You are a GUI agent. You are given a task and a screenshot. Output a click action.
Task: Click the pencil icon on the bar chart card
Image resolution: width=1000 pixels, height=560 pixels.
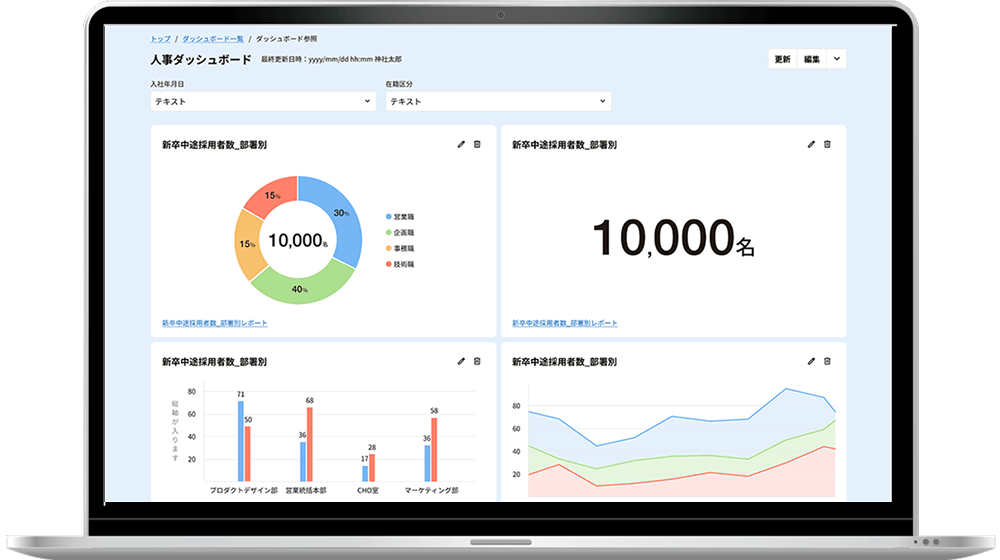(461, 361)
